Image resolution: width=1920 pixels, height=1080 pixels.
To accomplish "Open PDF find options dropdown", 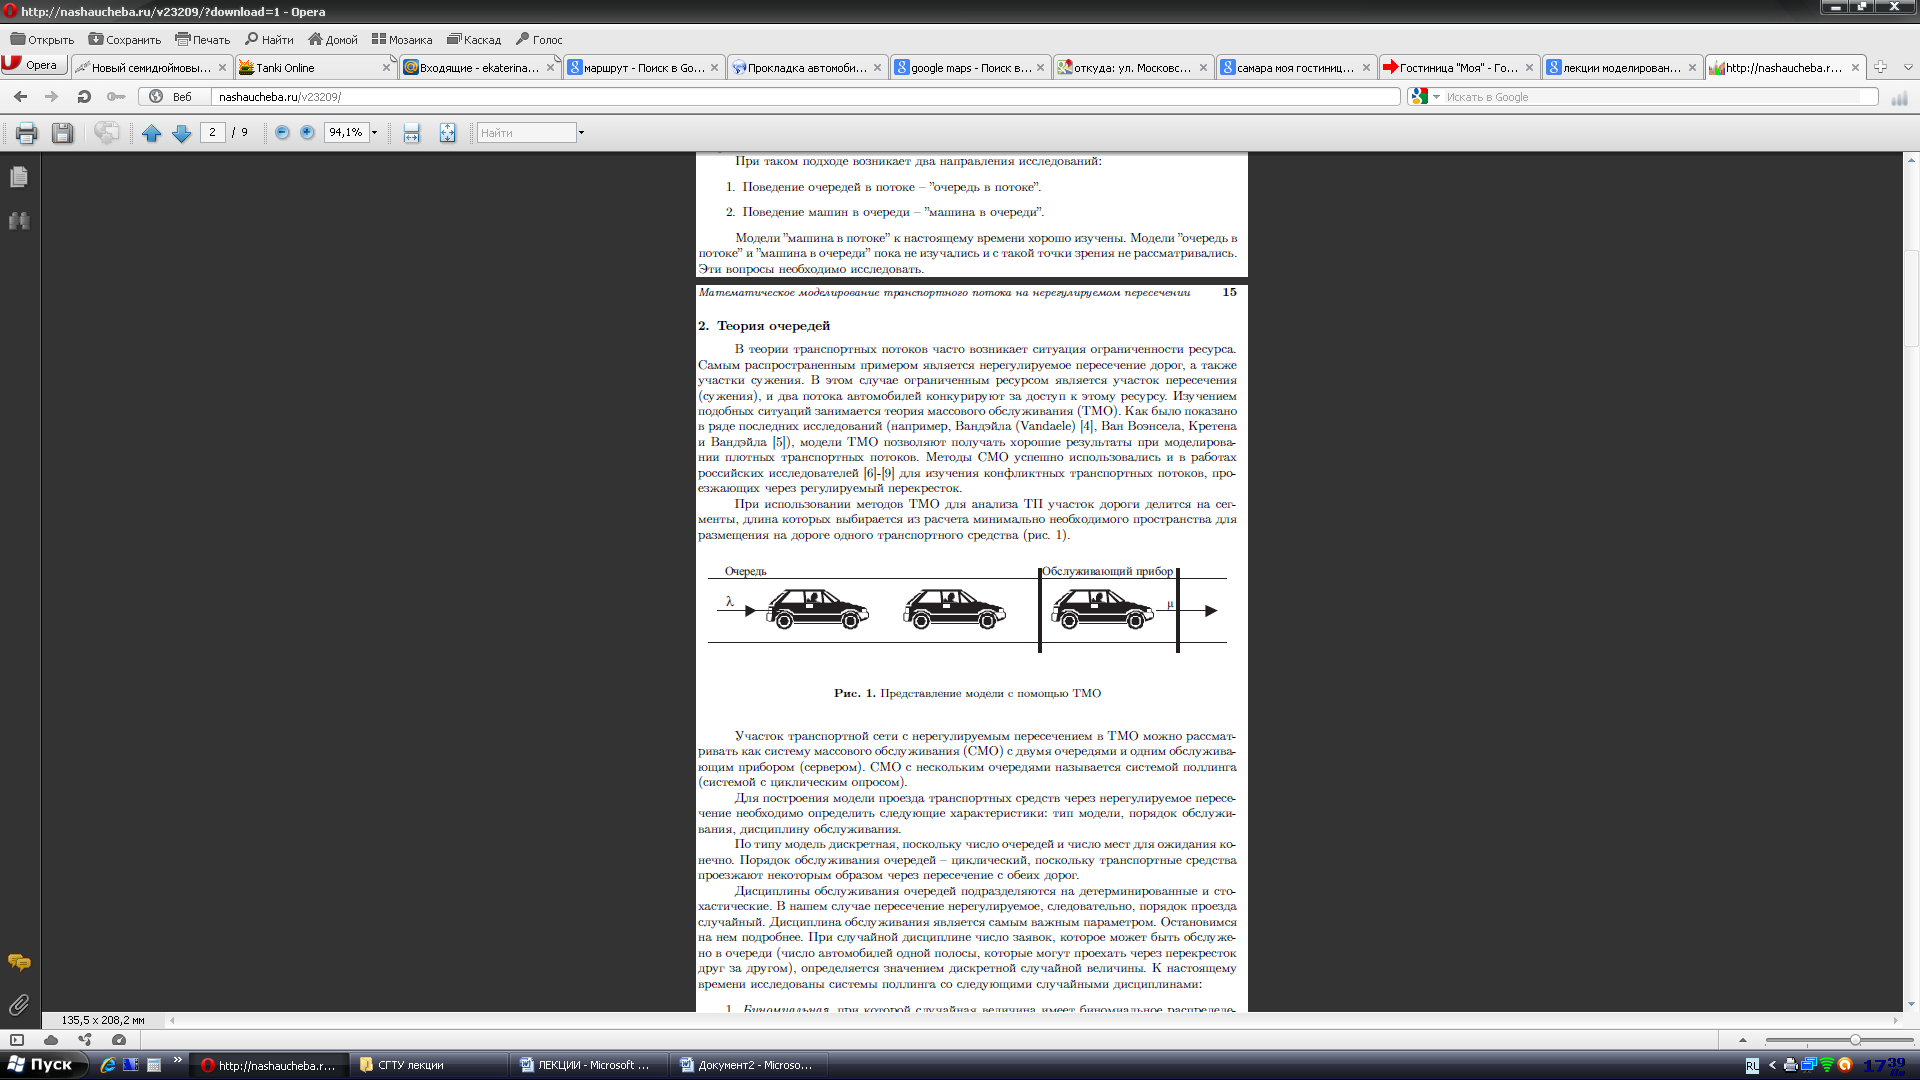I will (x=581, y=133).
